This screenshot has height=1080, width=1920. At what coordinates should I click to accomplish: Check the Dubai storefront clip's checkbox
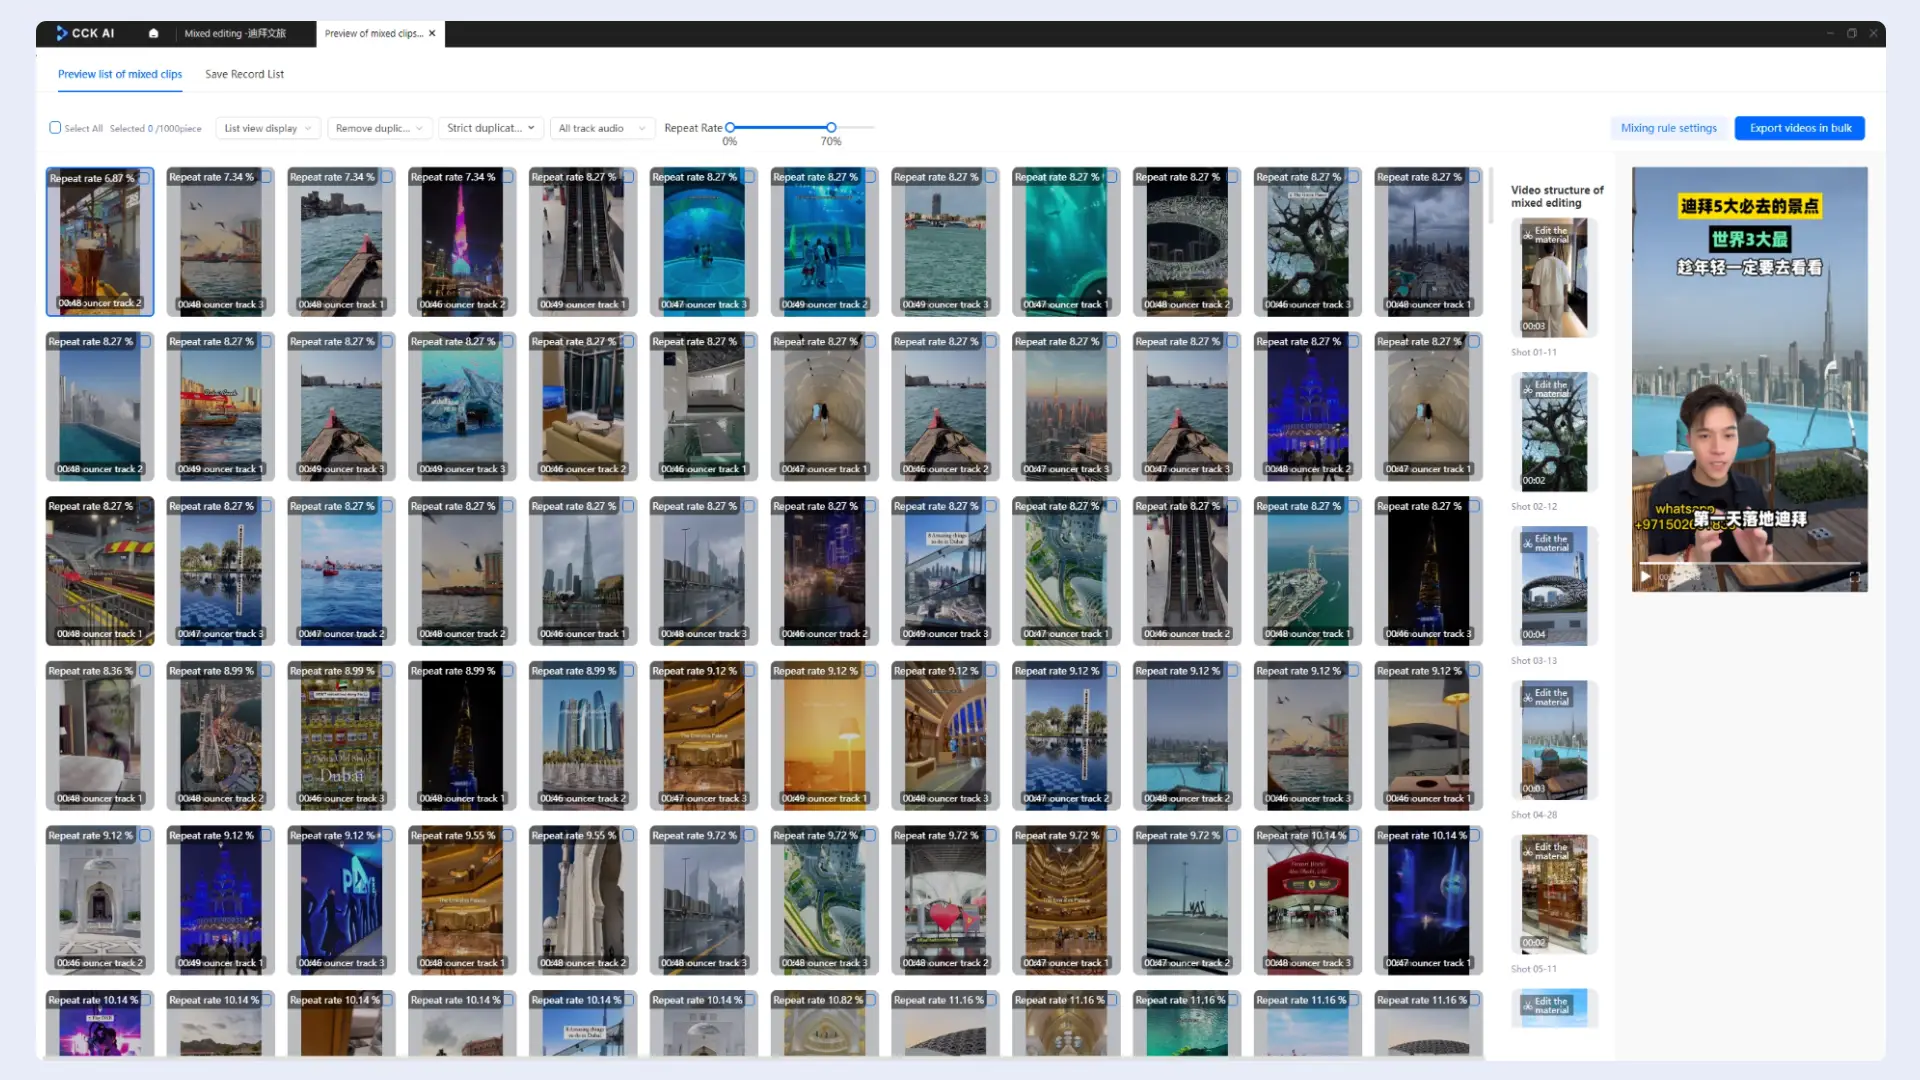click(x=387, y=671)
